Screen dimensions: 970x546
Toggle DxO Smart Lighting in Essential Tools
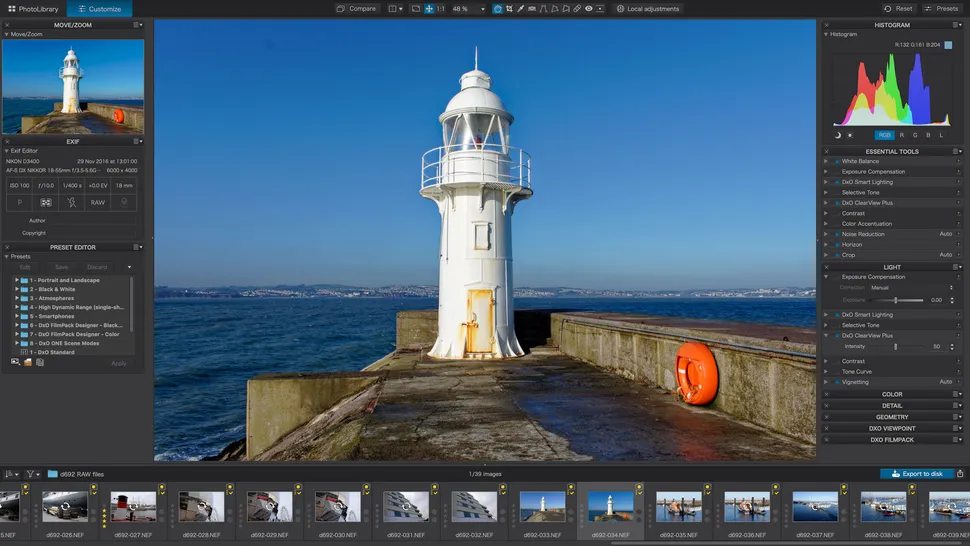[836, 182]
